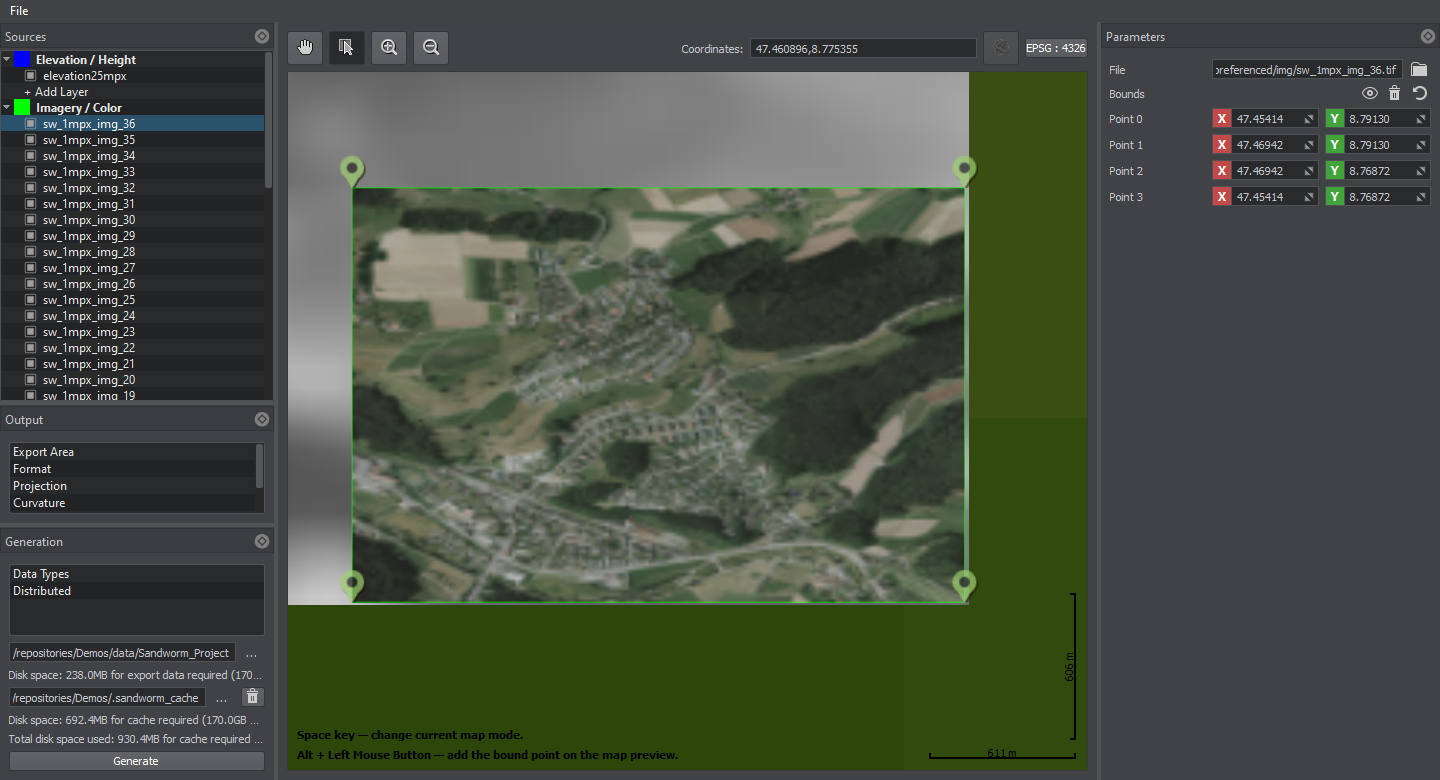Image resolution: width=1440 pixels, height=780 pixels.
Task: Expand the Distributed section
Action: (x=137, y=591)
